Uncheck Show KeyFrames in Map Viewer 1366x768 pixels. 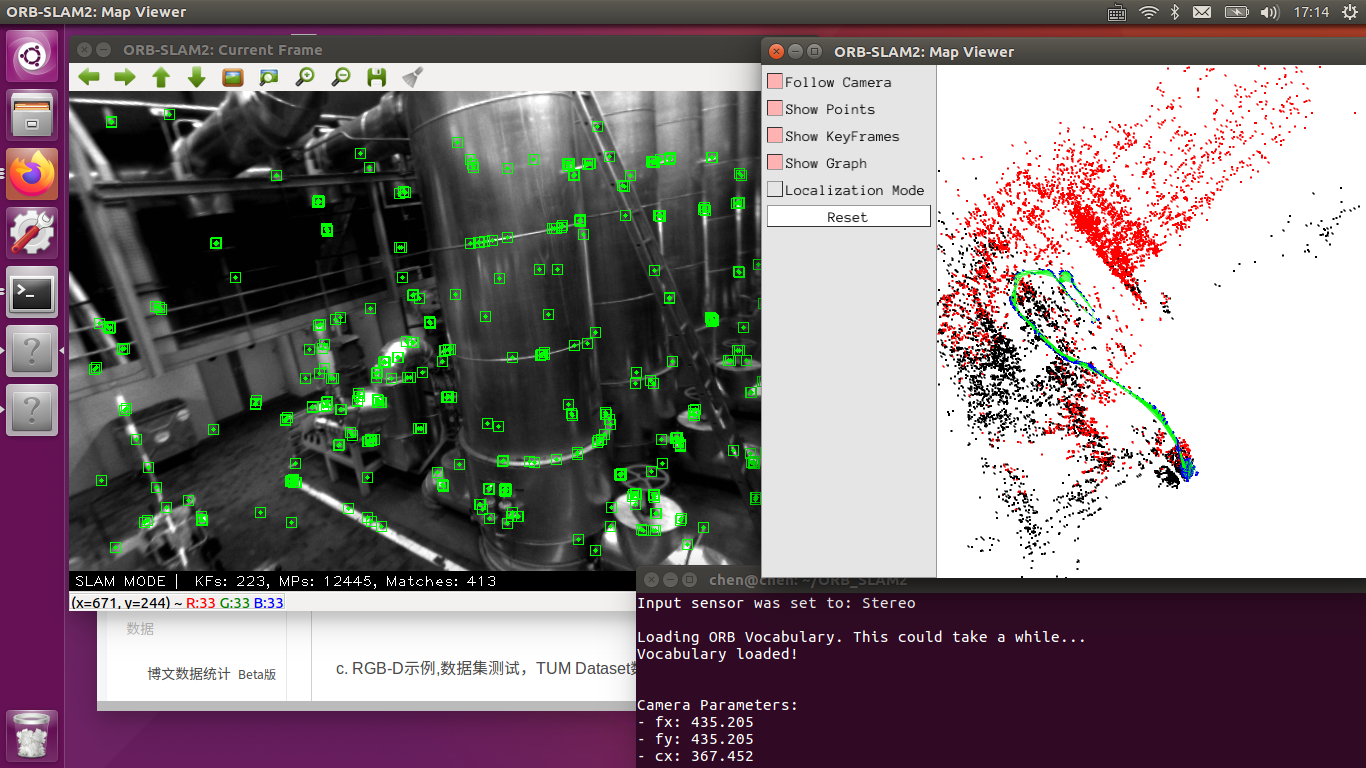(775, 136)
